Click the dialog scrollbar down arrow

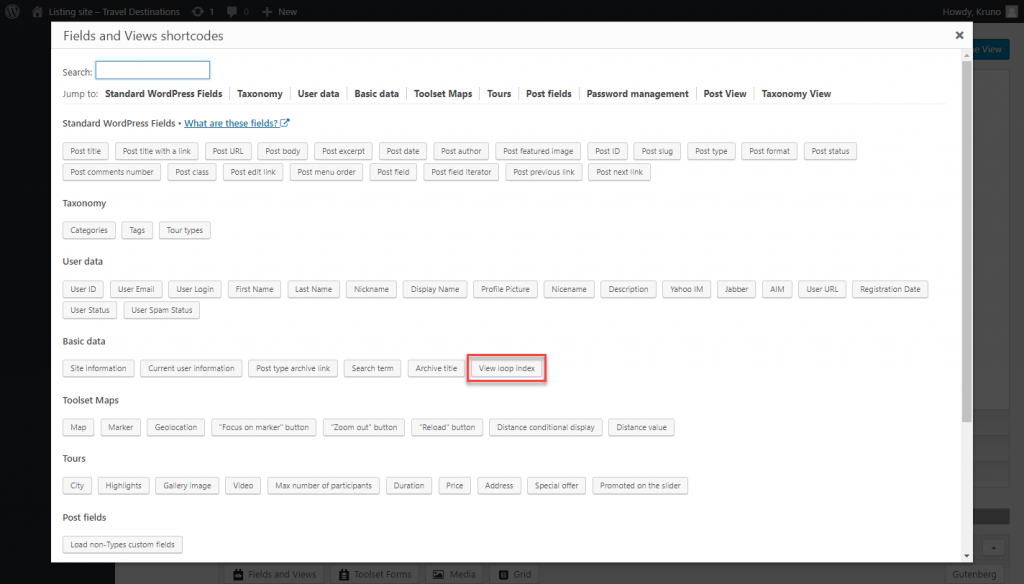(967, 556)
